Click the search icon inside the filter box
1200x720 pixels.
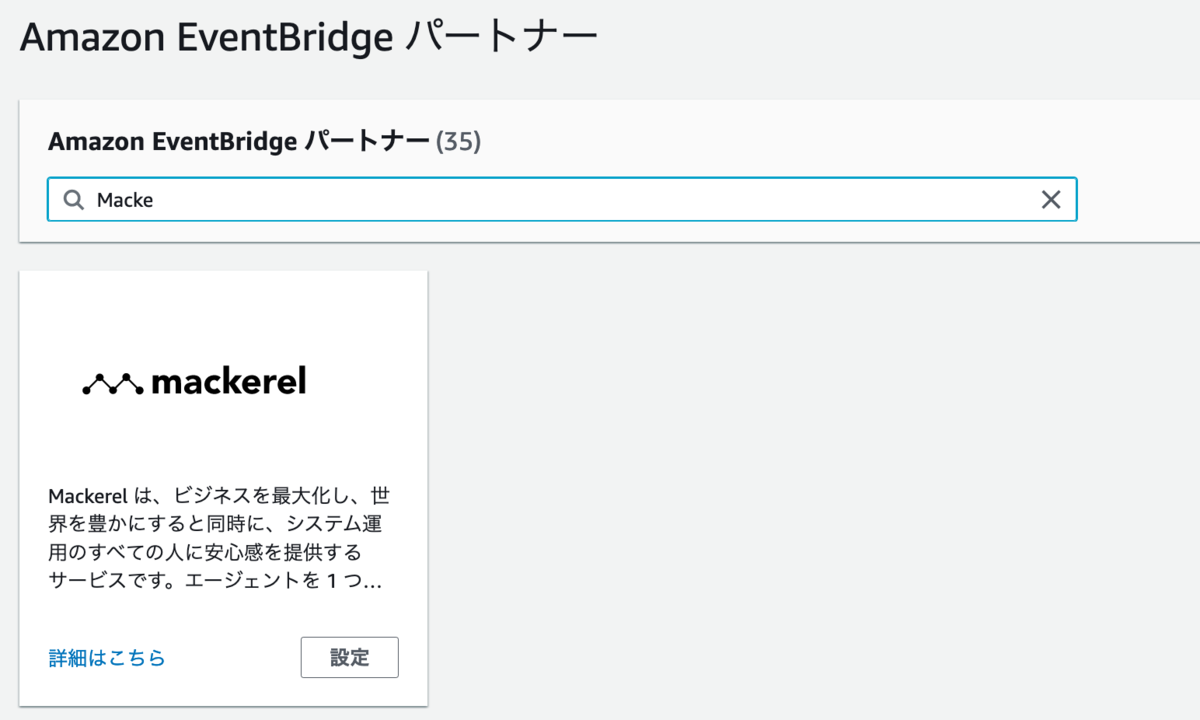(73, 199)
